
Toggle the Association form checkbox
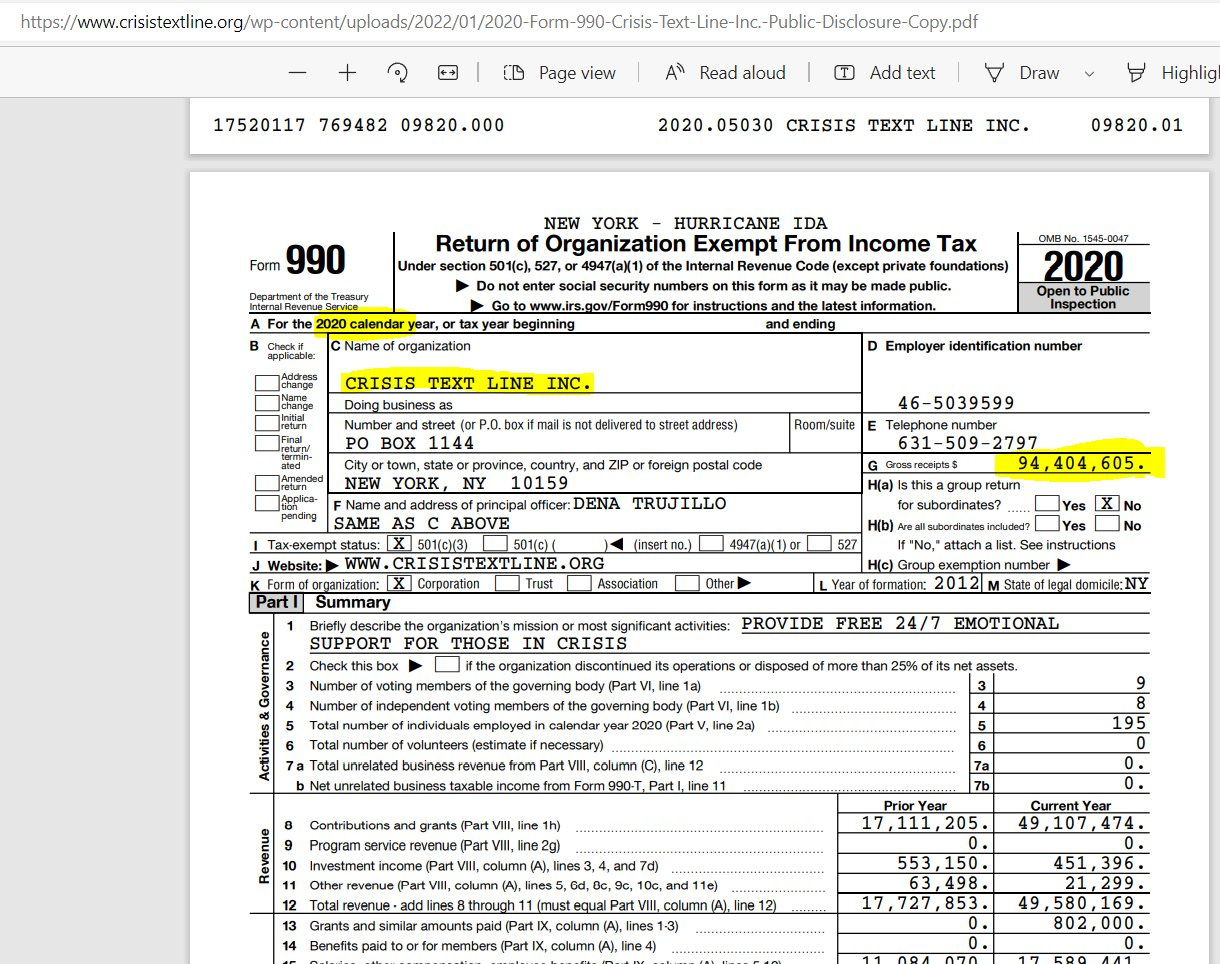[579, 583]
